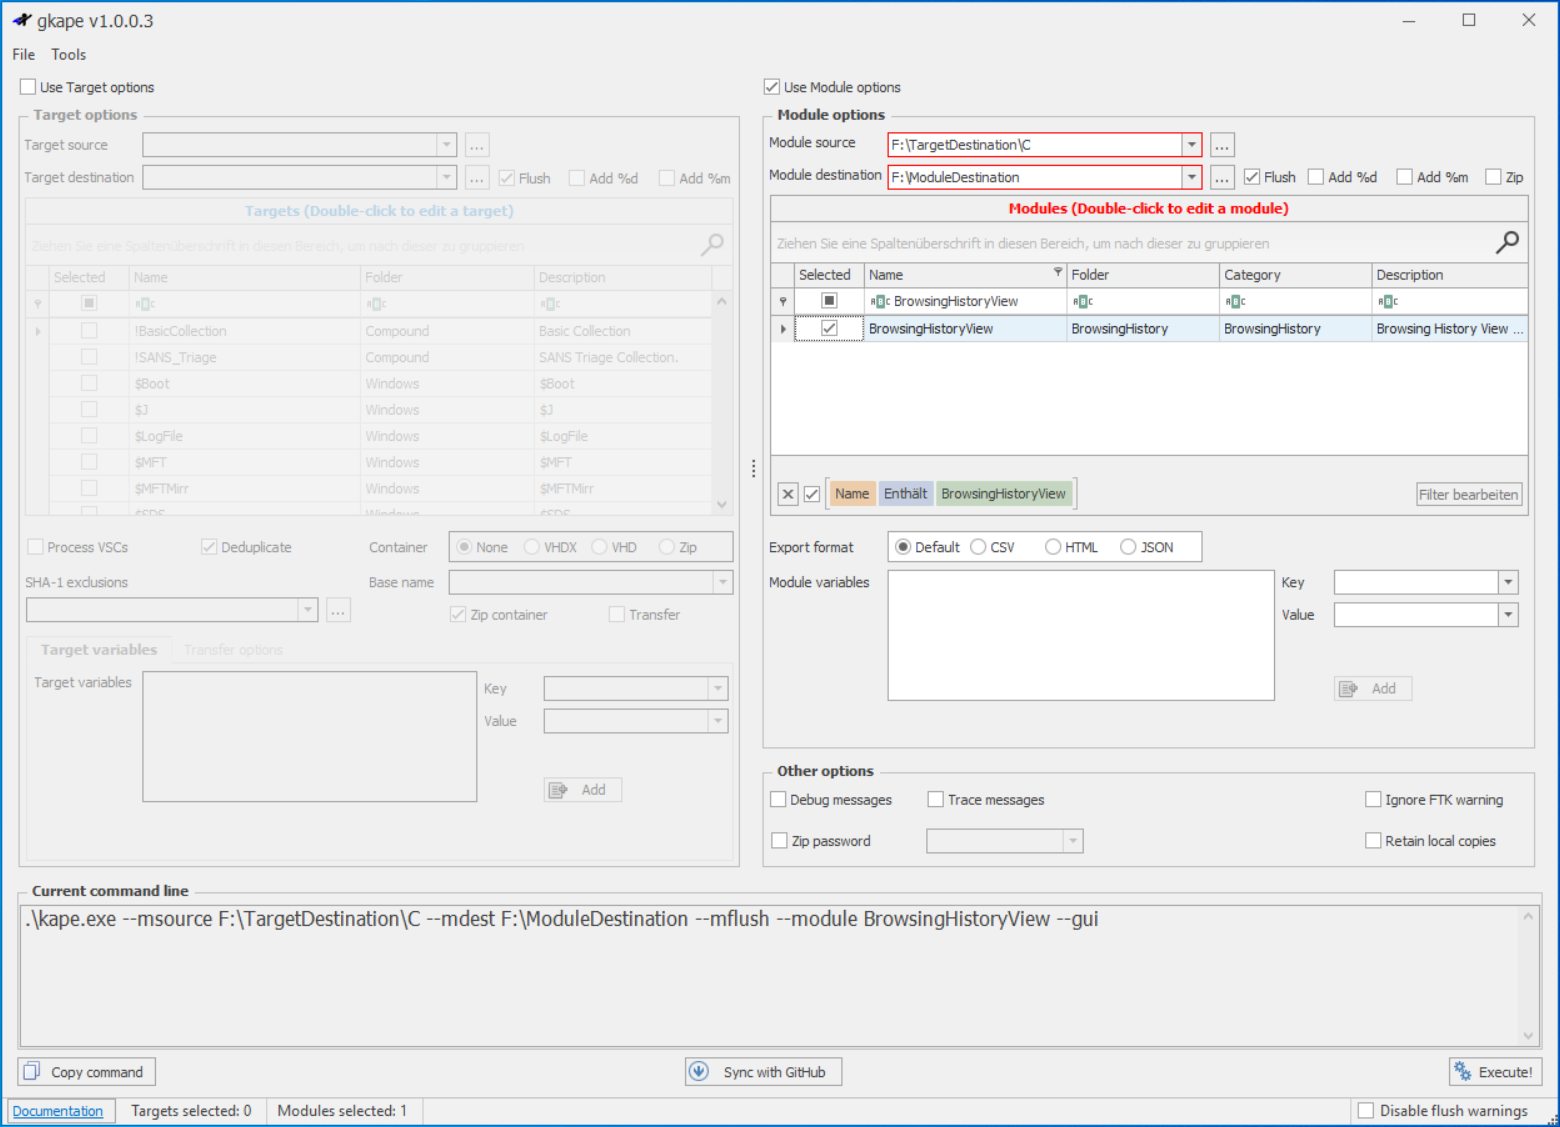Viewport: 1560px width, 1127px height.
Task: Expand the BrowsingHistoryView row arrow
Action: click(783, 329)
